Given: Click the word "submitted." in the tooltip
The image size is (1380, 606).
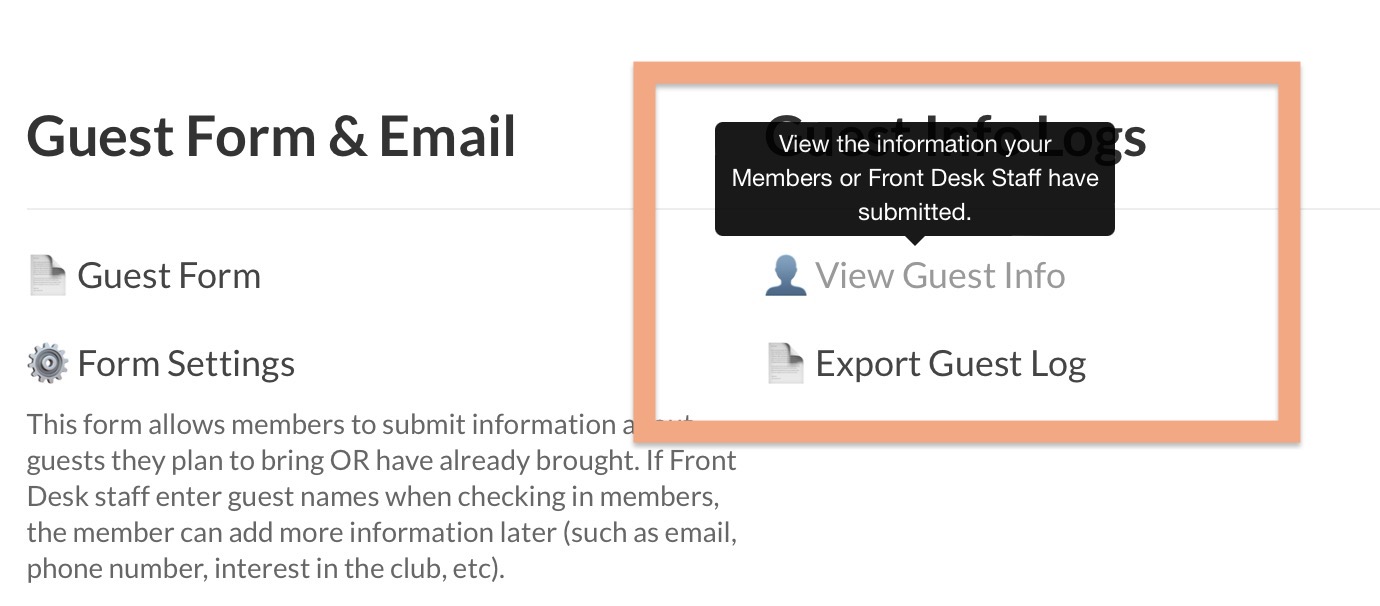Looking at the screenshot, I should (x=914, y=212).
